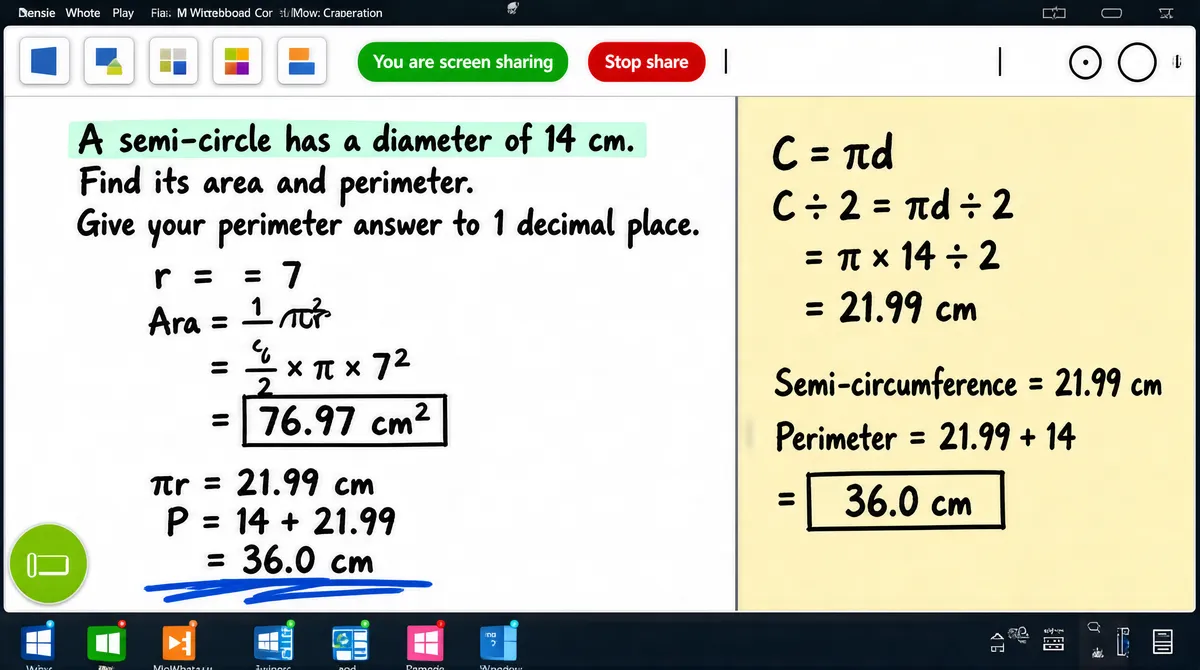The image size is (1200, 670).
Task: Click the line 'Give your perimeter answer to 1 decimal place.'
Action: point(386,225)
